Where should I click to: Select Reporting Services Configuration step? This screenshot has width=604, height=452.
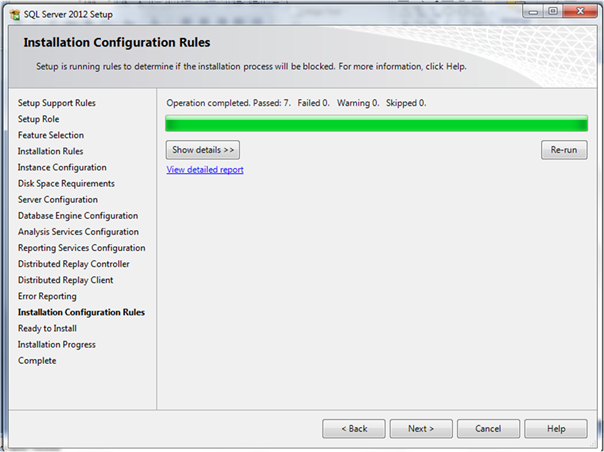pyautogui.click(x=82, y=248)
